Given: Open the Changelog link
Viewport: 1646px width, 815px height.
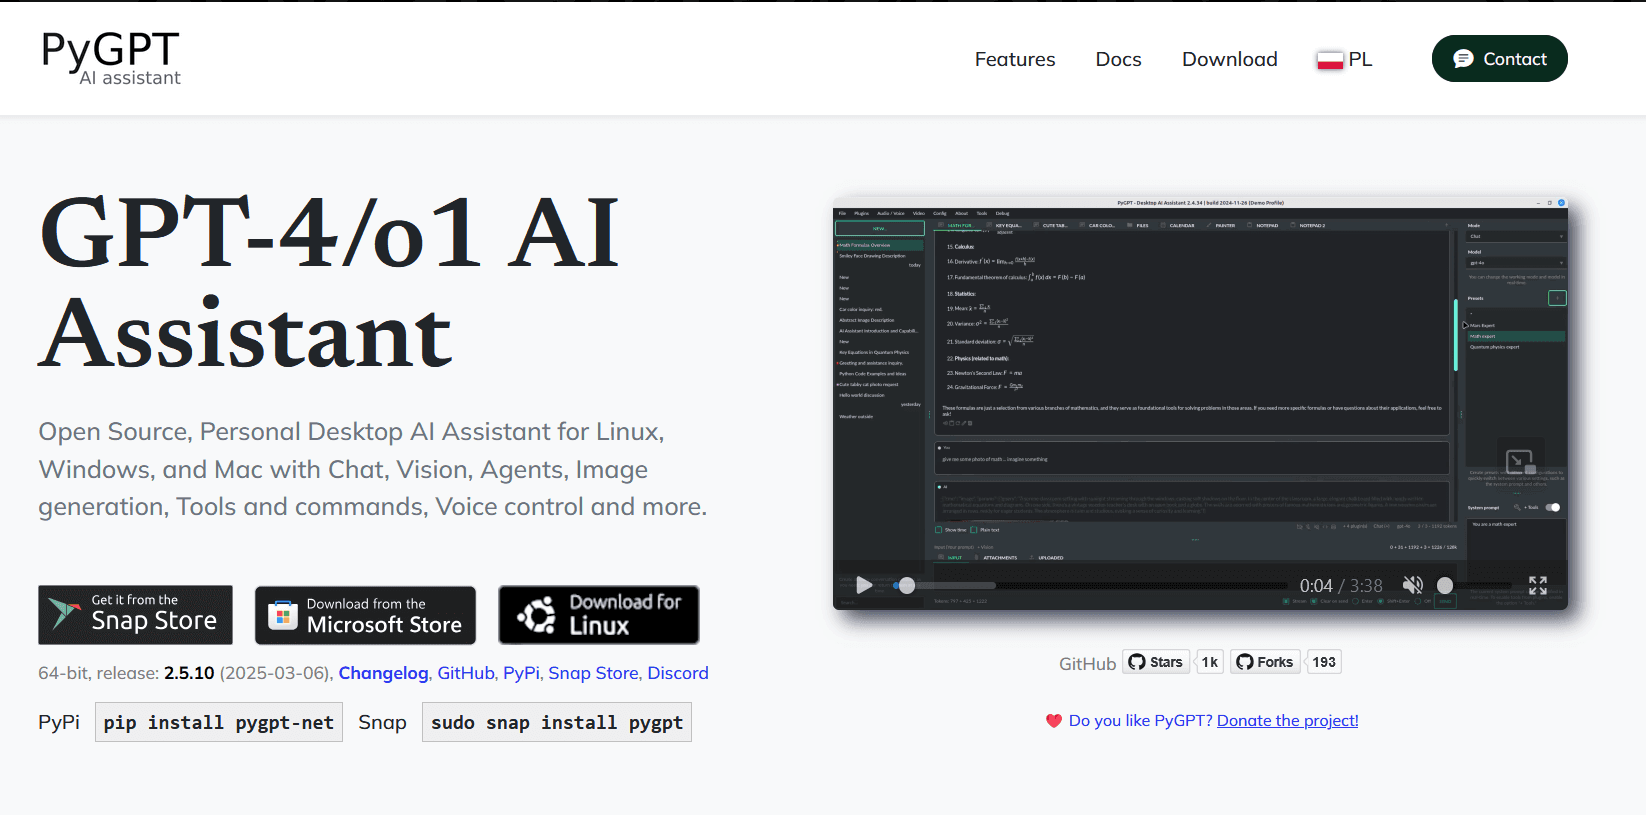Looking at the screenshot, I should click(x=383, y=673).
